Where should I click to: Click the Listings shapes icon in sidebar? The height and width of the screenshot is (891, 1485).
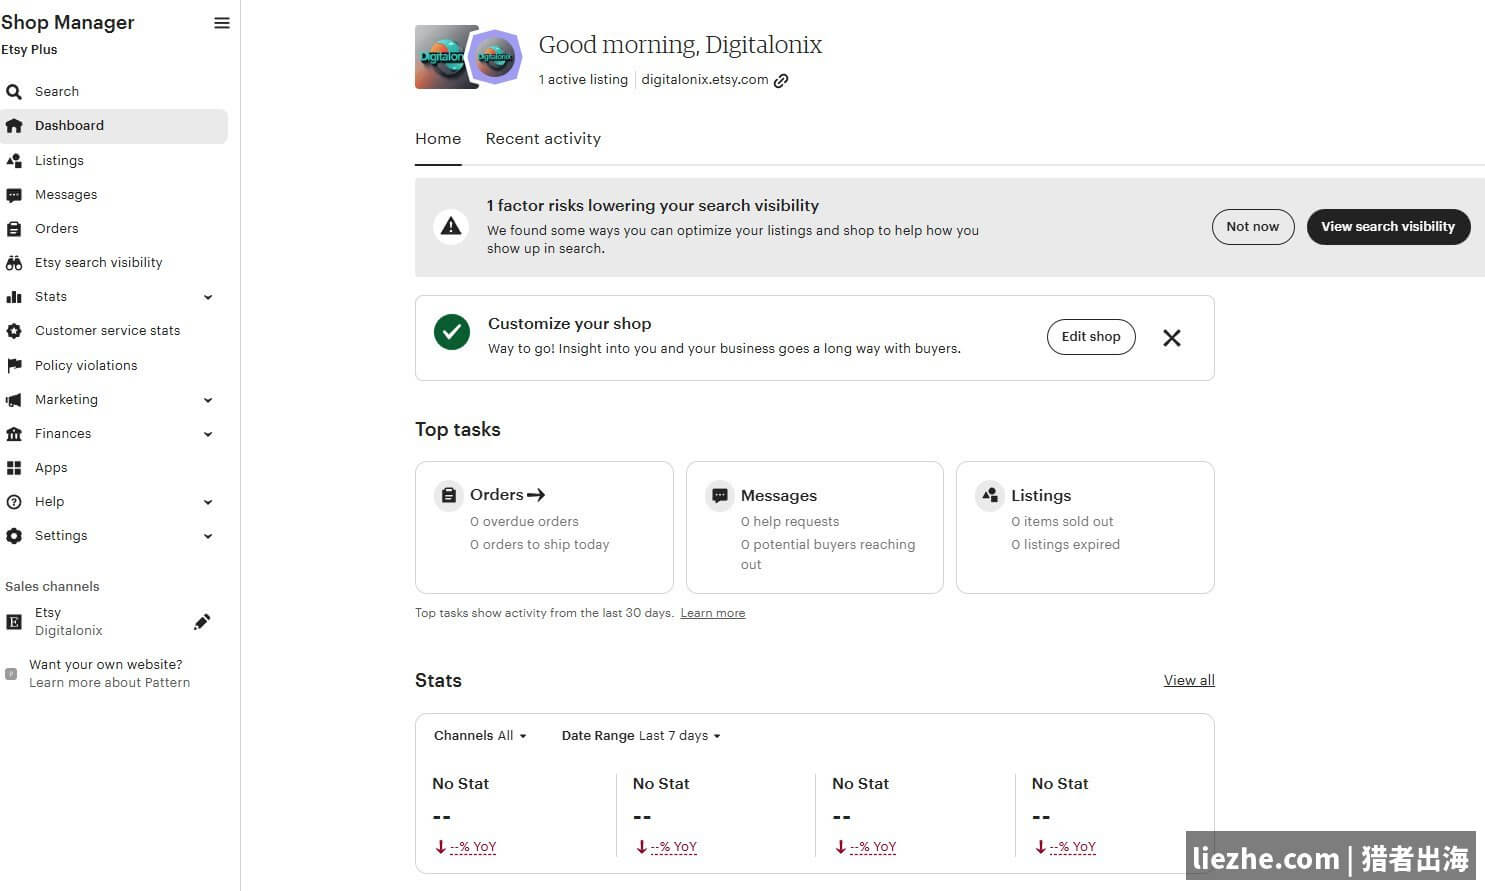point(14,160)
